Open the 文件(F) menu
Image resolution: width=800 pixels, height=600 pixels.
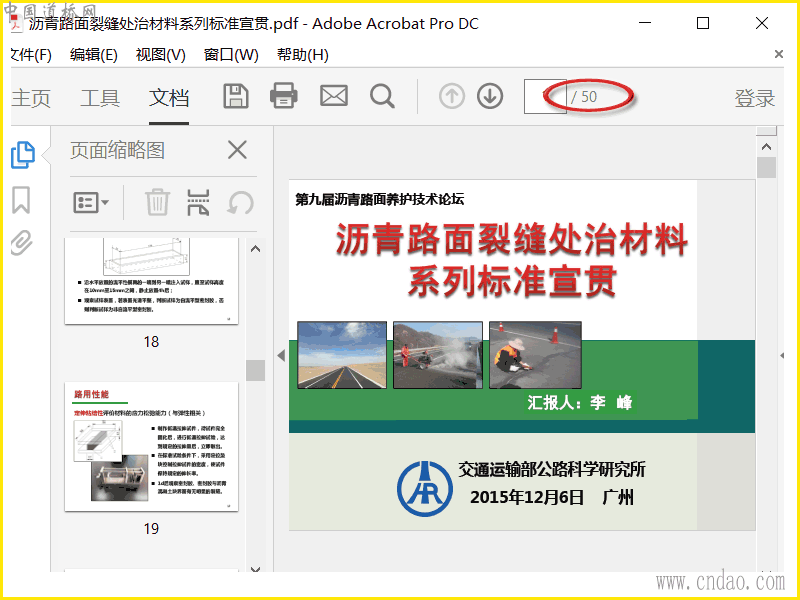(x=31, y=55)
